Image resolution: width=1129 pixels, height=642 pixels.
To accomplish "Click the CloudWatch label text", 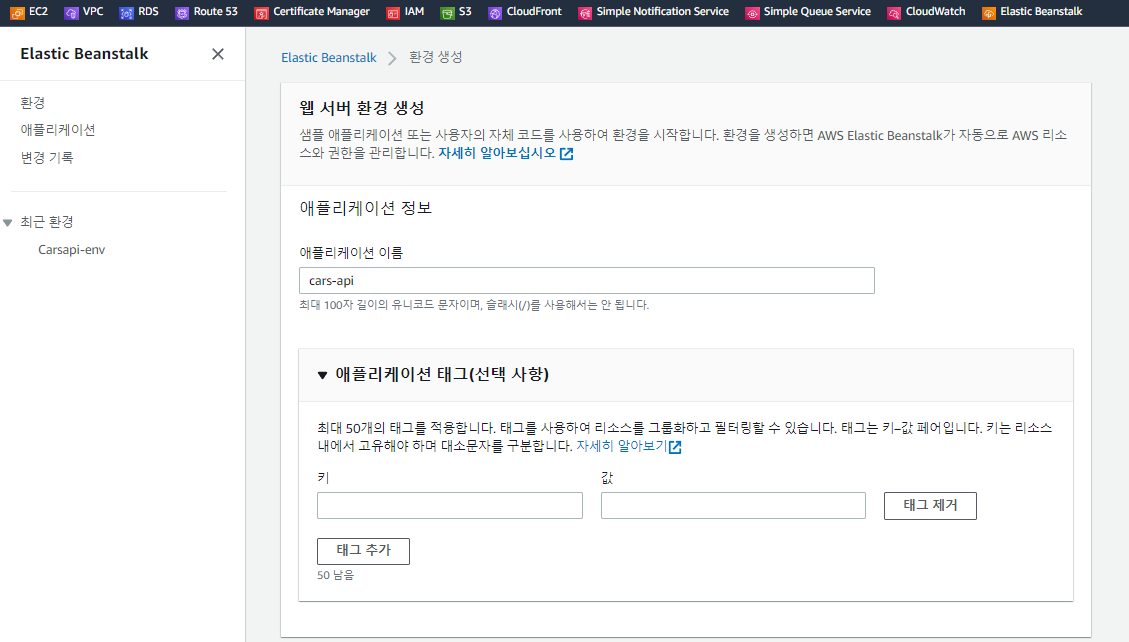I will tap(935, 12).
